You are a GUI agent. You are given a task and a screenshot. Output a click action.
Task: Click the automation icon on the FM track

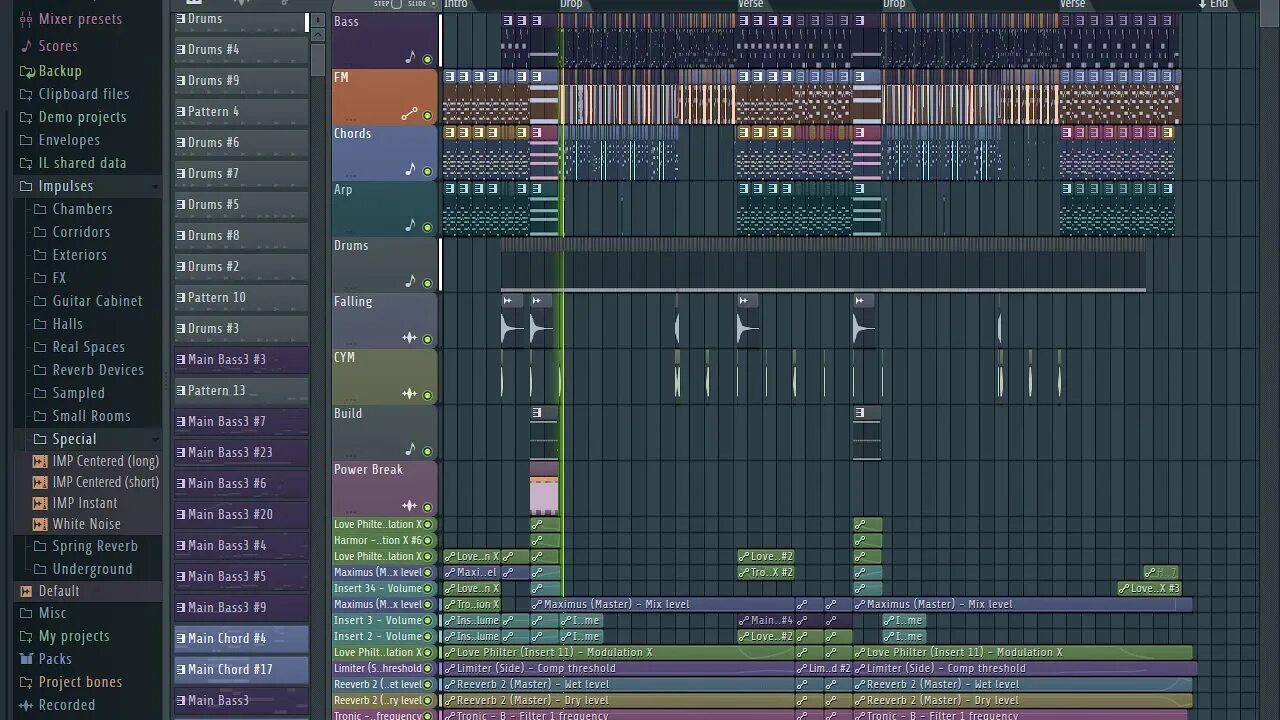pyautogui.click(x=409, y=114)
